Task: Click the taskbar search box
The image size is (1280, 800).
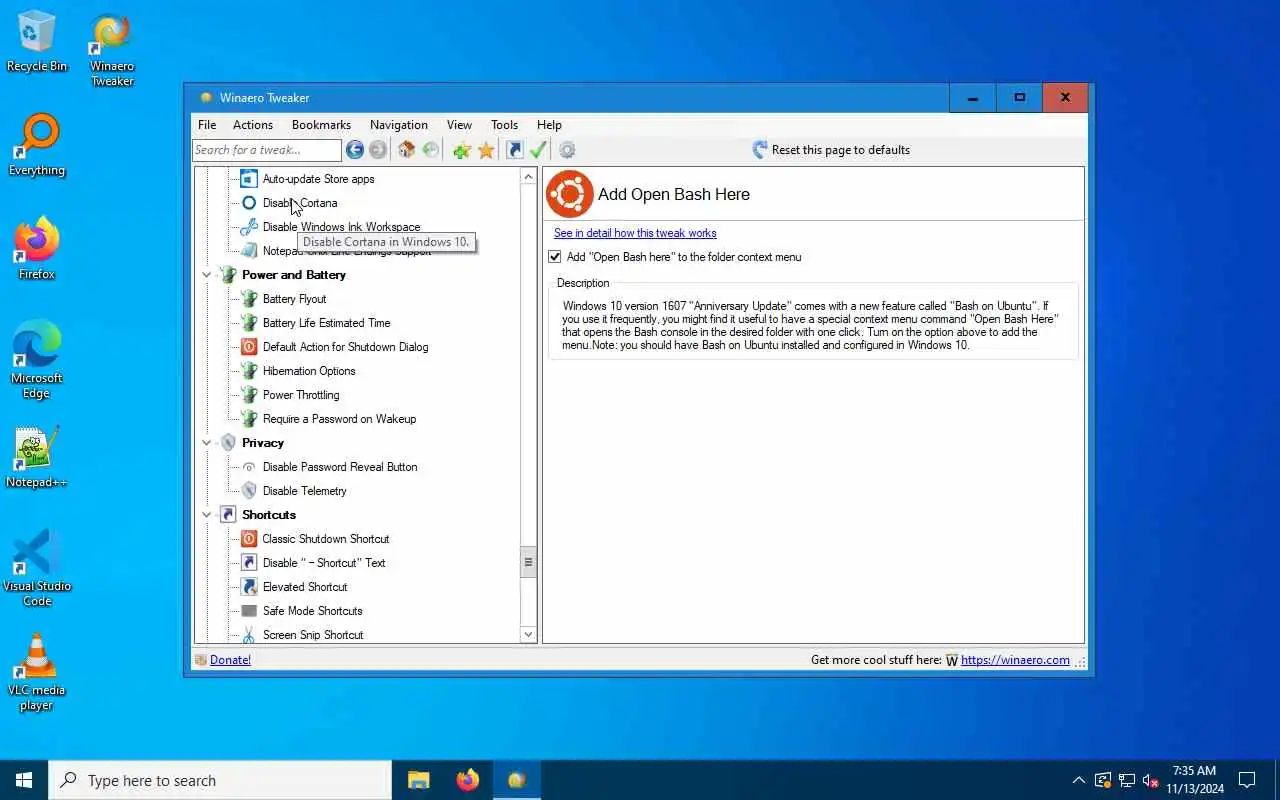Action: click(x=220, y=780)
